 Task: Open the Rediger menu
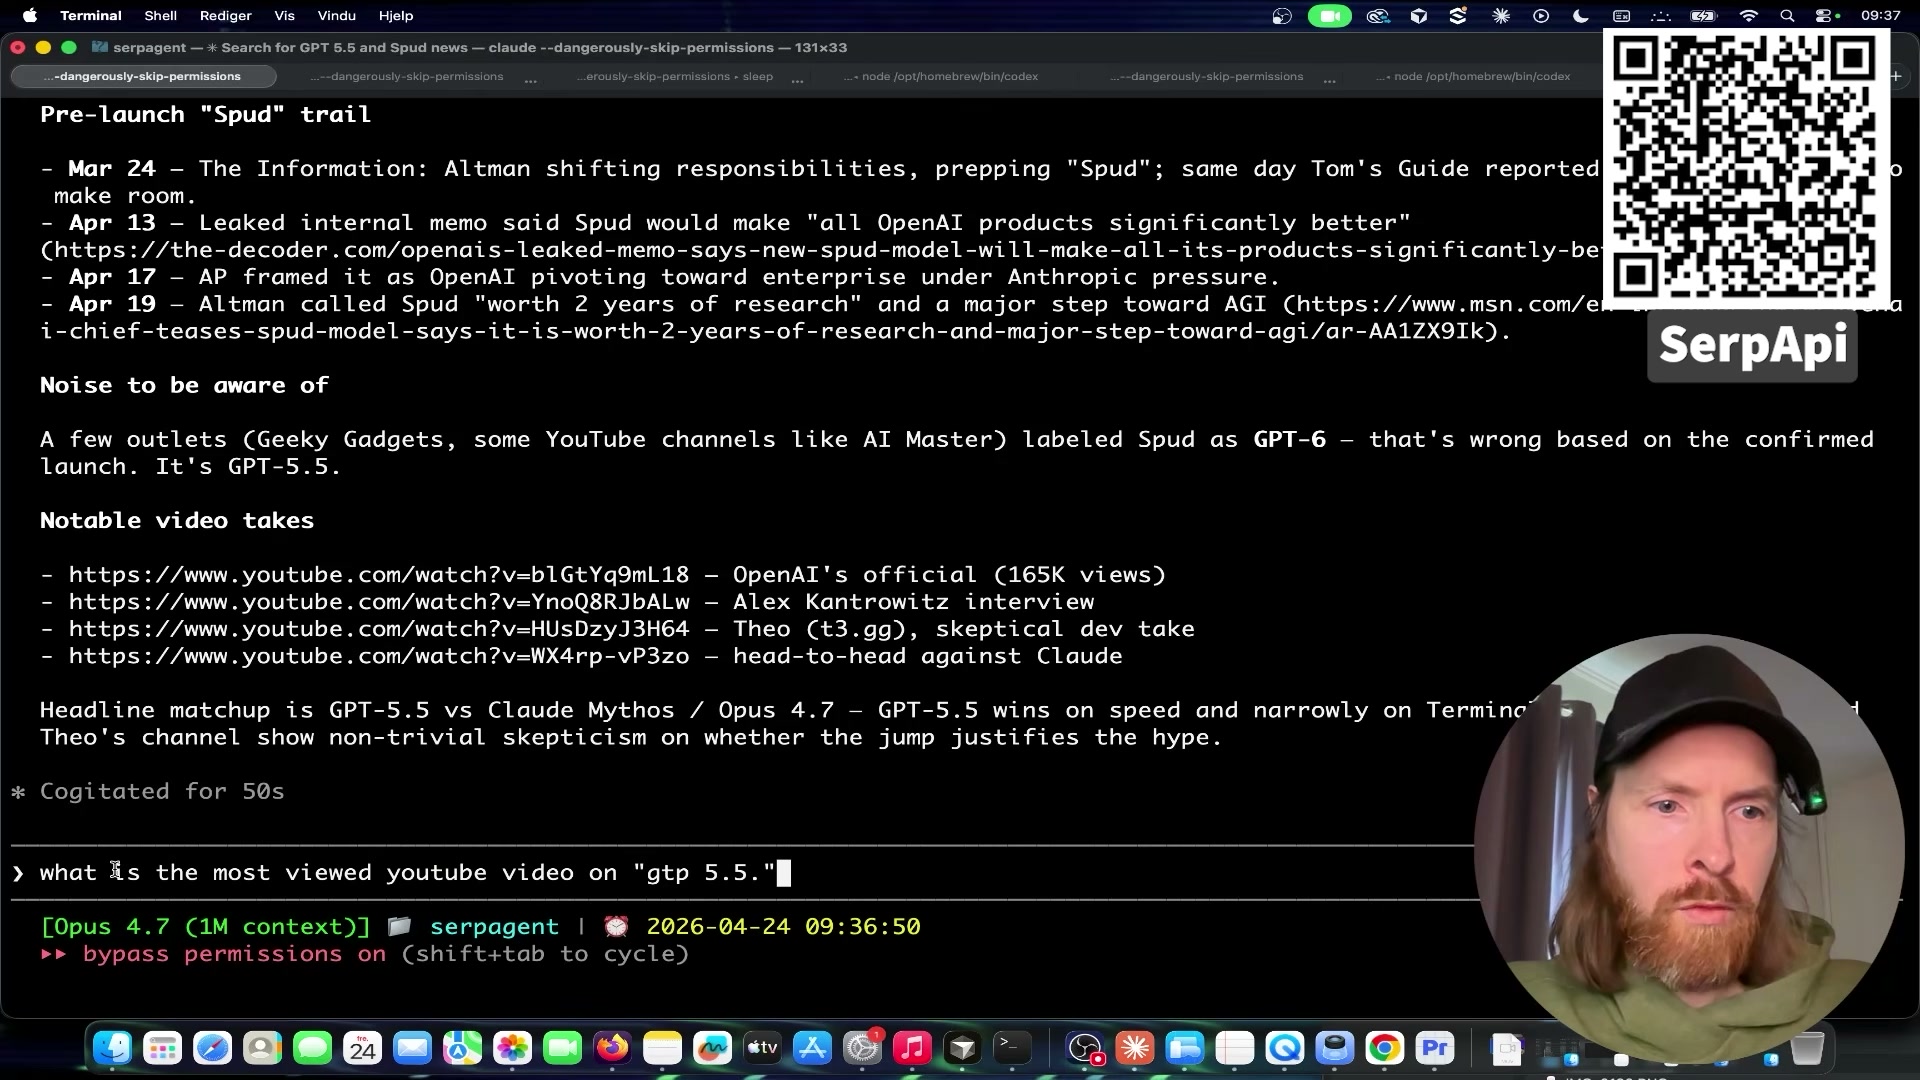[x=226, y=16]
